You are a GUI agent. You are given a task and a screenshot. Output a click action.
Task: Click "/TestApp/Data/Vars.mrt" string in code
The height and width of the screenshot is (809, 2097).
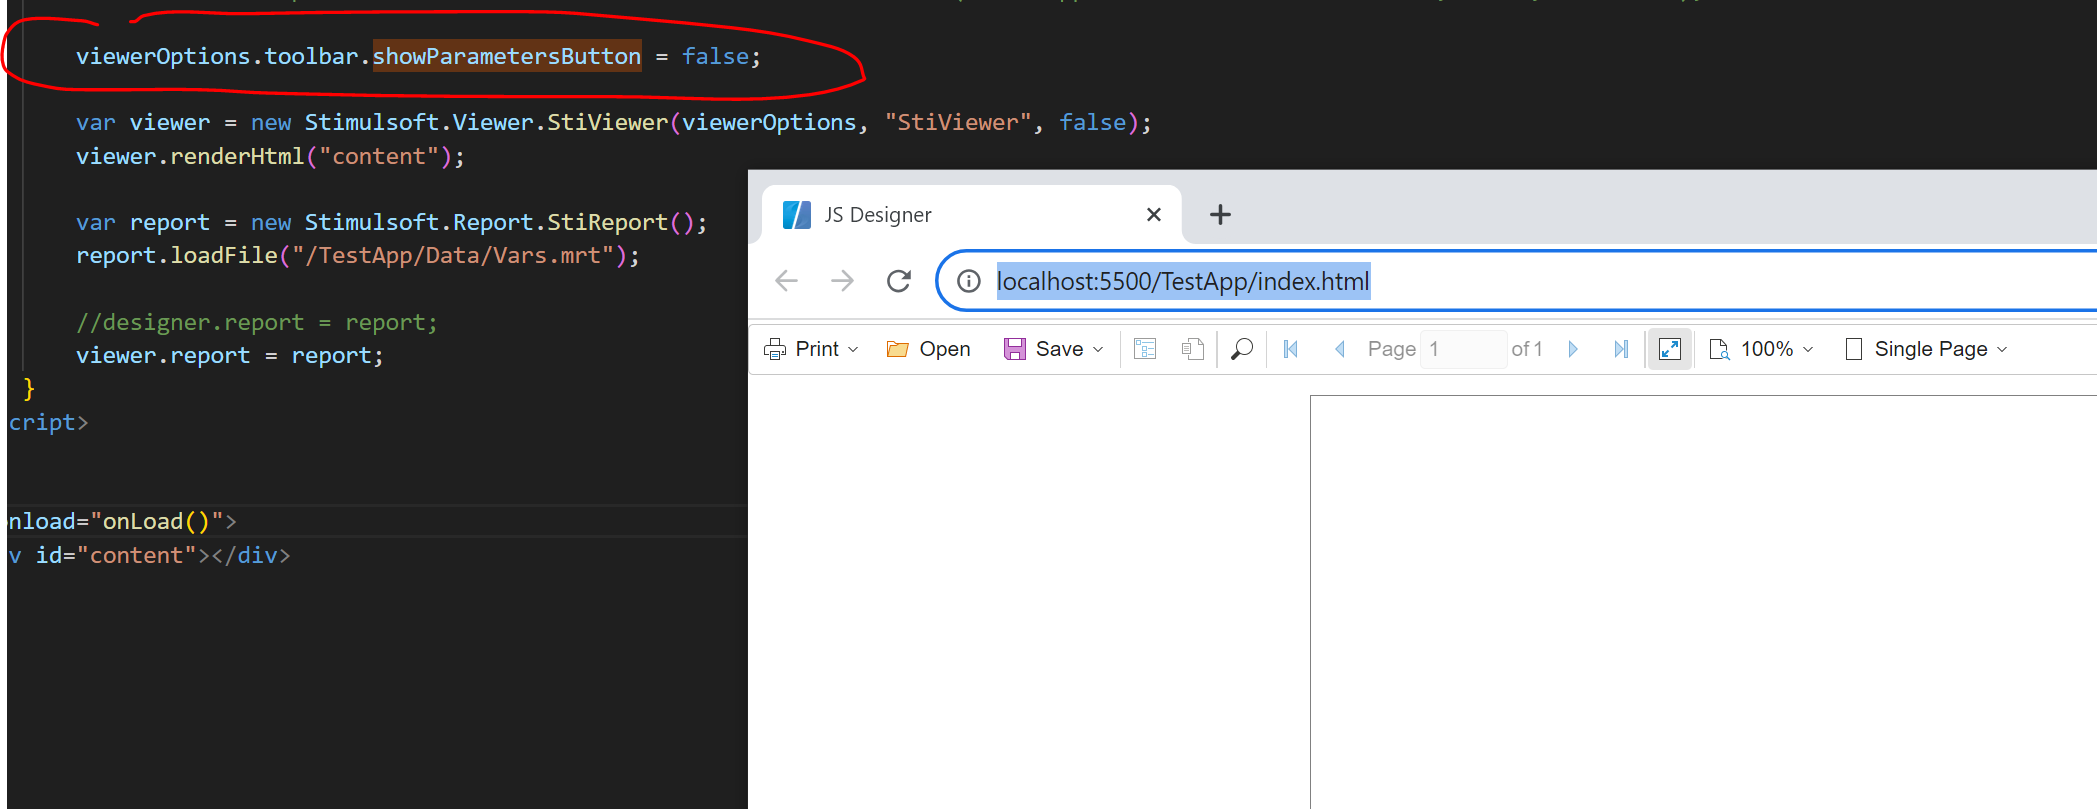pos(453,255)
